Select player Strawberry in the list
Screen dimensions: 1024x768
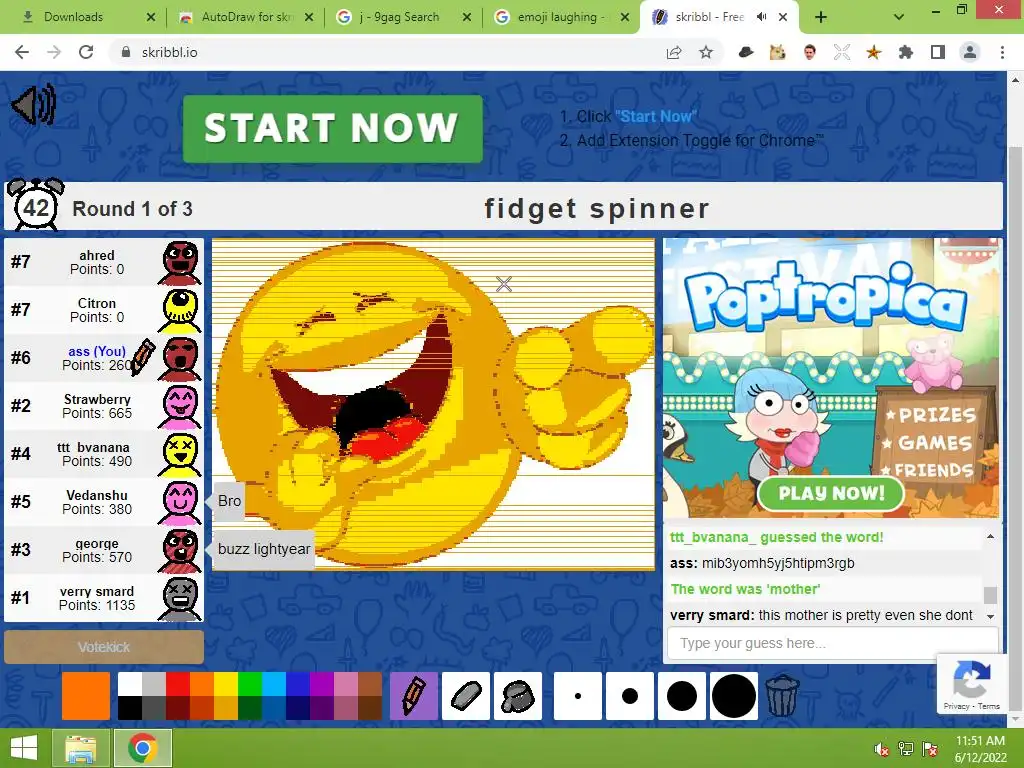104,406
